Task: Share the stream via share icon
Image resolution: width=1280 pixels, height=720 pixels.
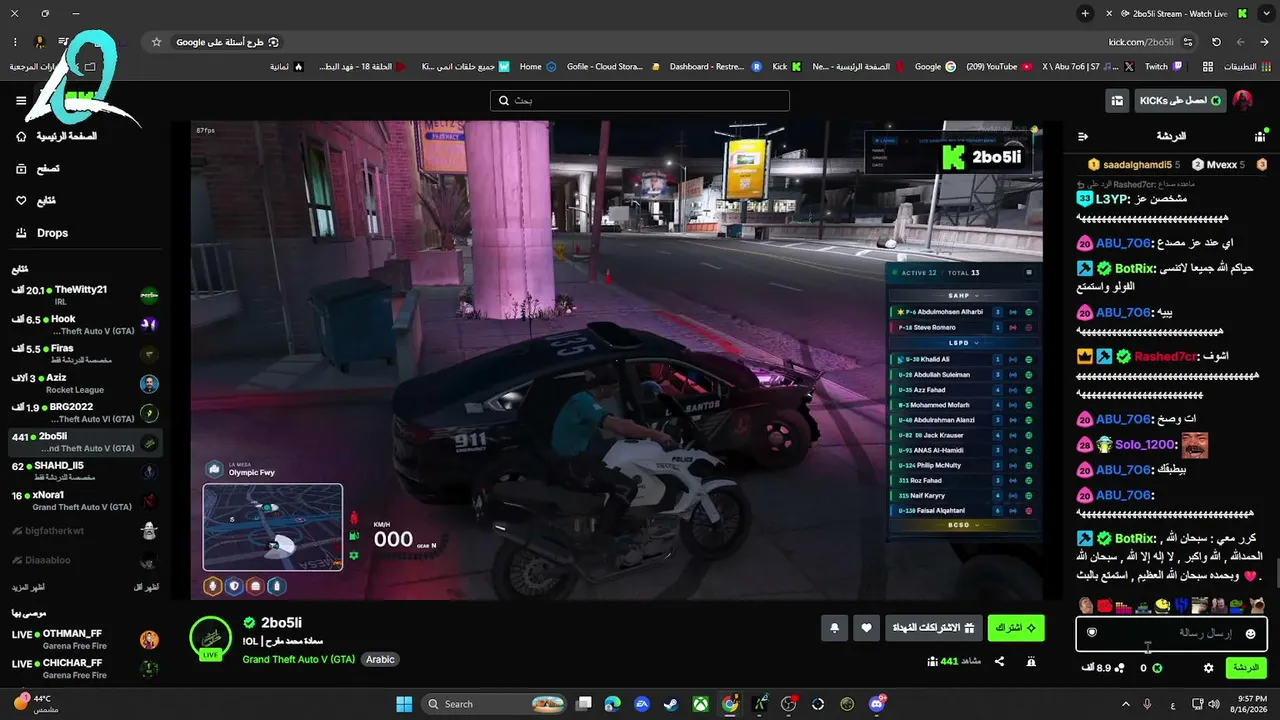Action: (999, 661)
